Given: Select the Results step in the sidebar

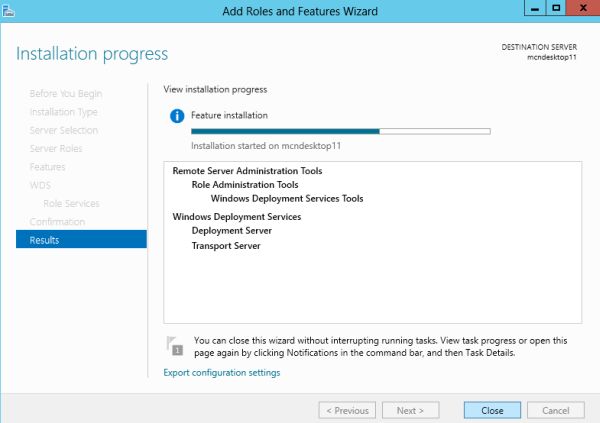Looking at the screenshot, I should coord(81,240).
